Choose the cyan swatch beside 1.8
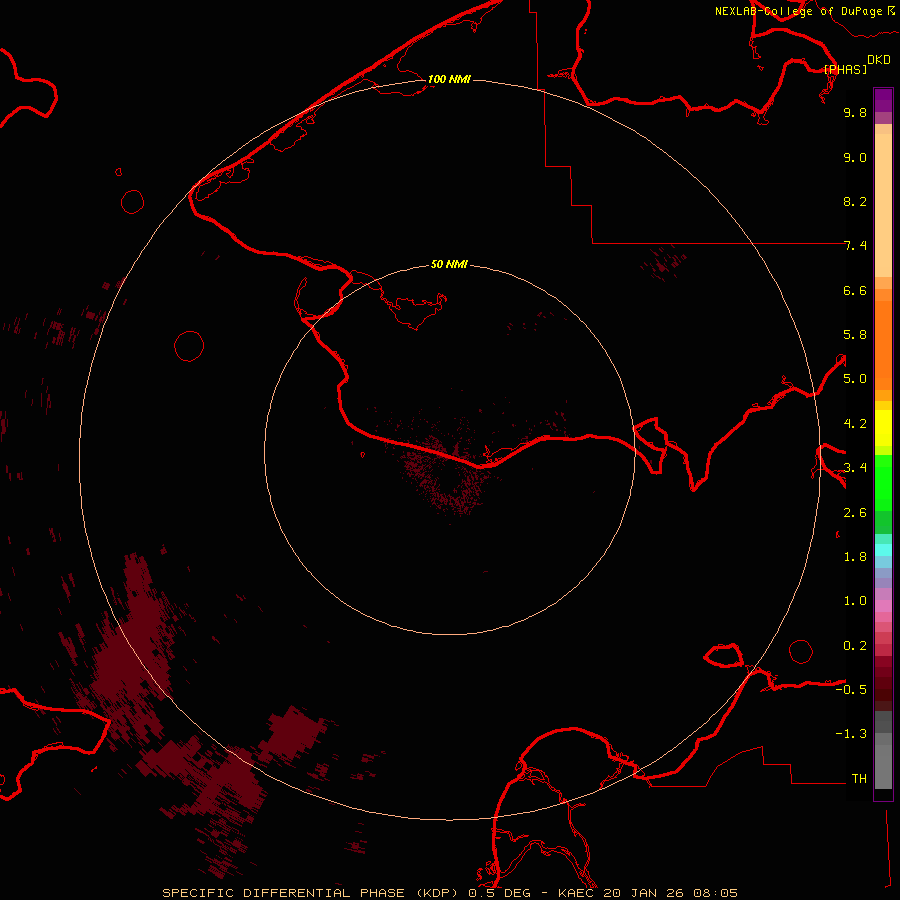Screen dimensions: 900x900 tap(883, 550)
